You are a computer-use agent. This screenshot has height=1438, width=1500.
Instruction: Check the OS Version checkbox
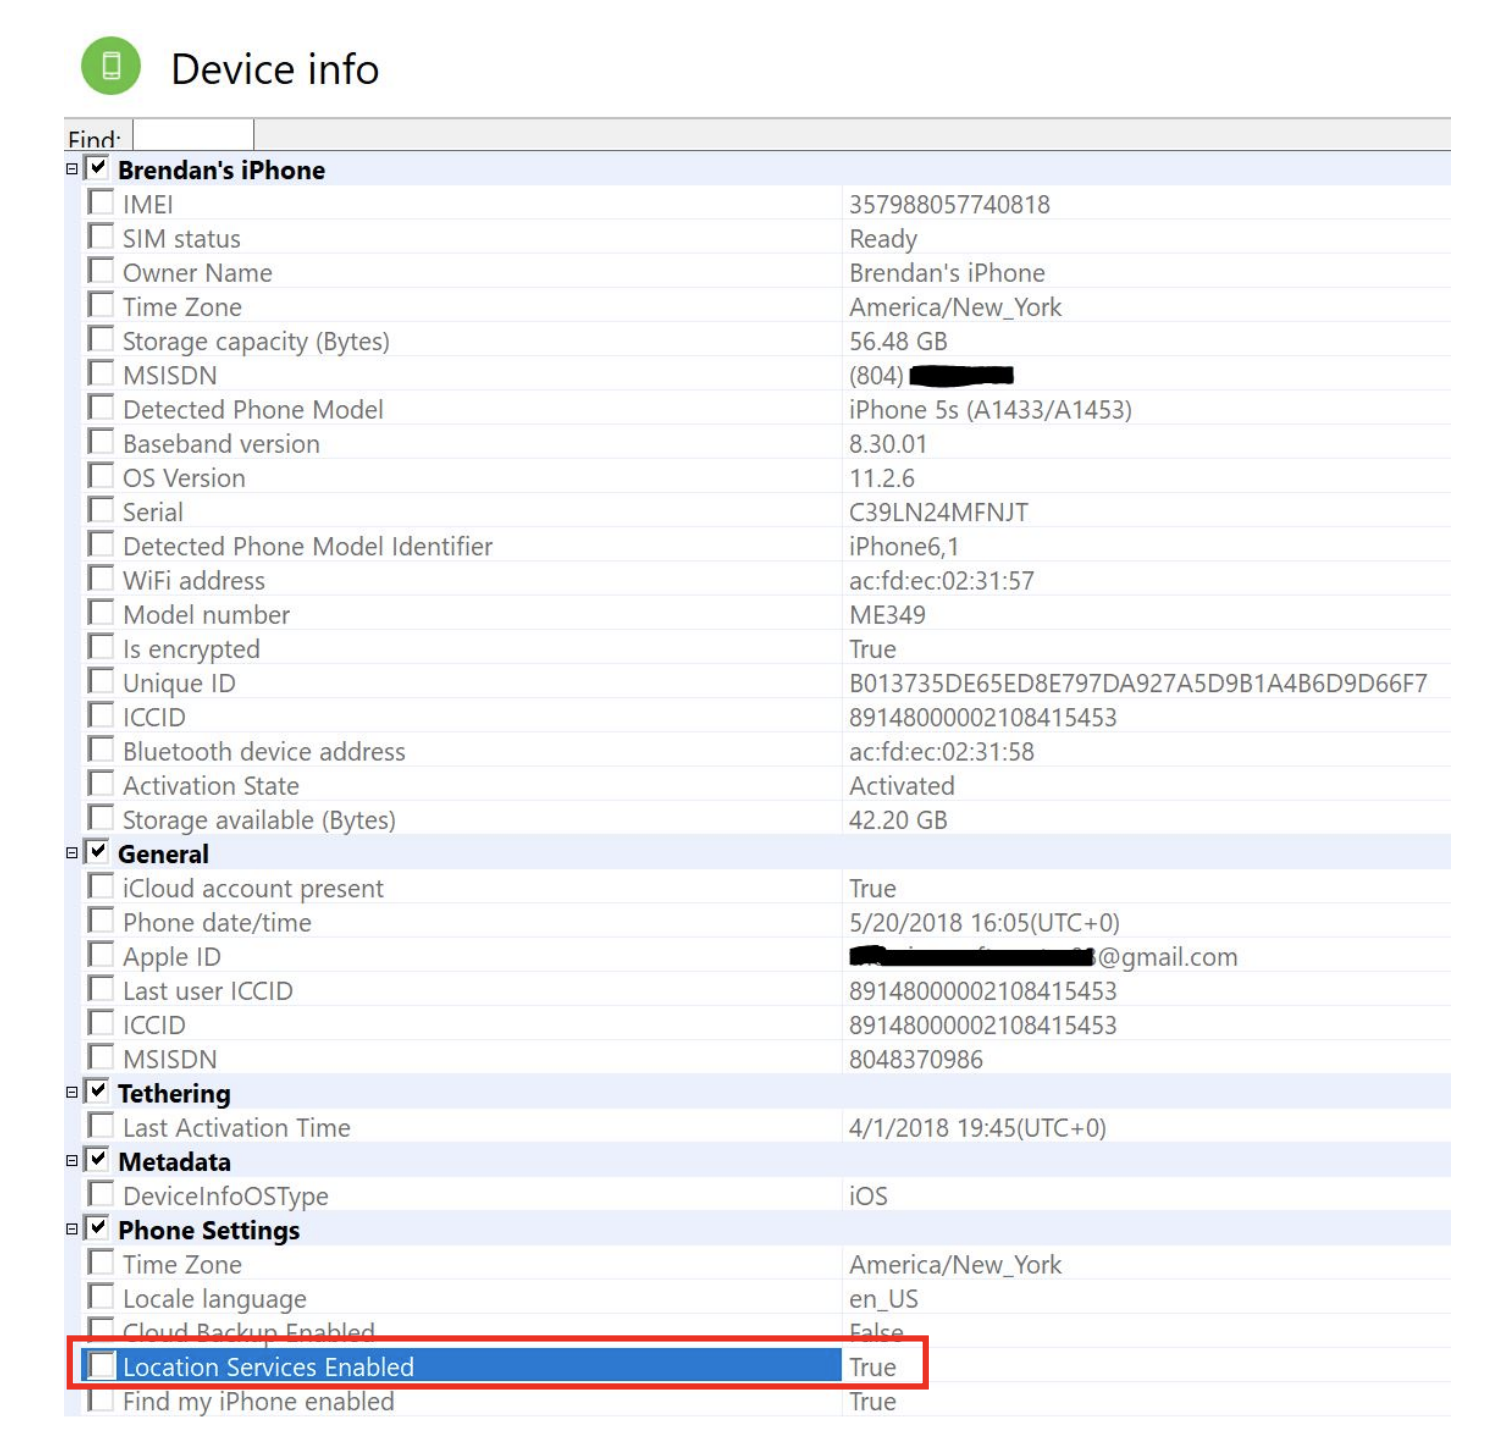[101, 475]
